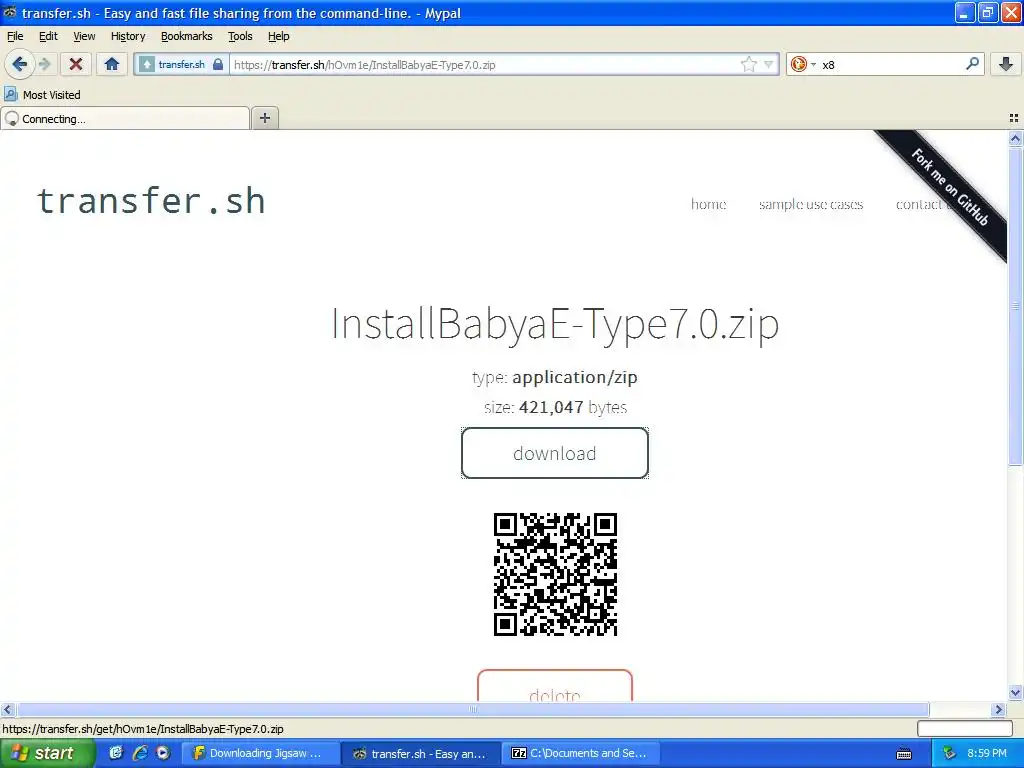Click the Most Visited bookmarks folder
Image resolution: width=1024 pixels, height=768 pixels.
tap(42, 95)
